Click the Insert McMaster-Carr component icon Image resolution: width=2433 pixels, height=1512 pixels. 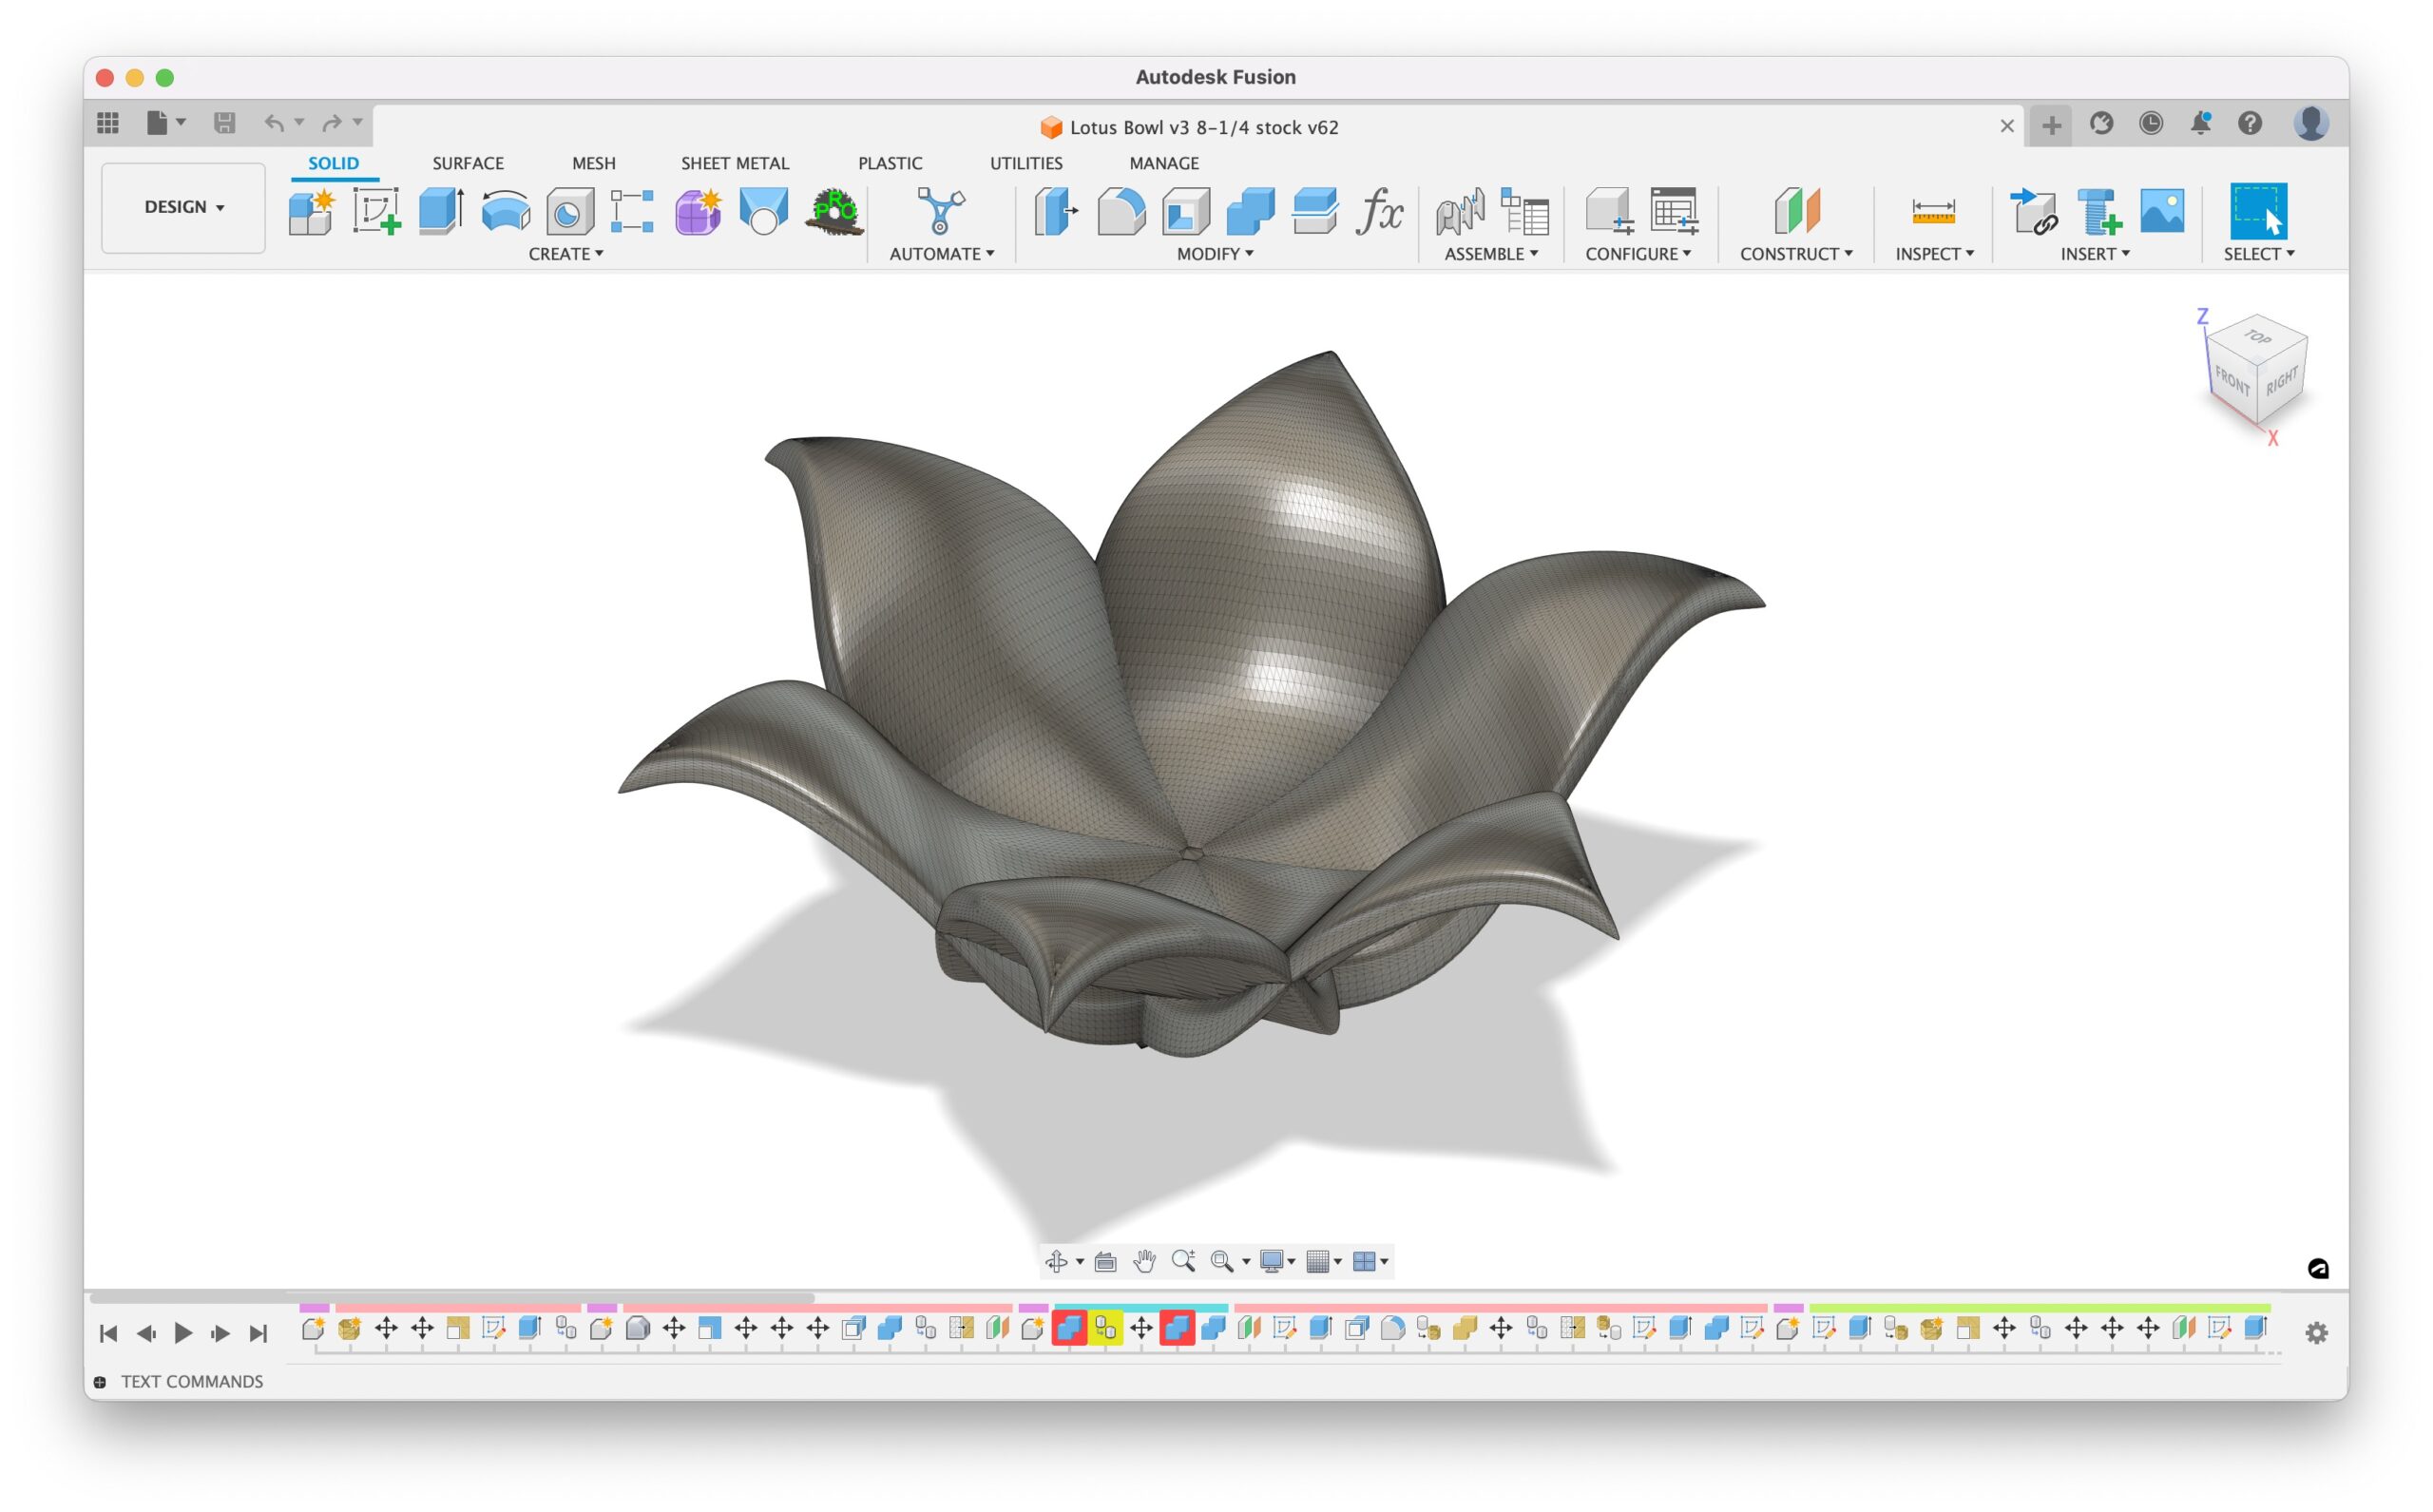click(x=2098, y=211)
